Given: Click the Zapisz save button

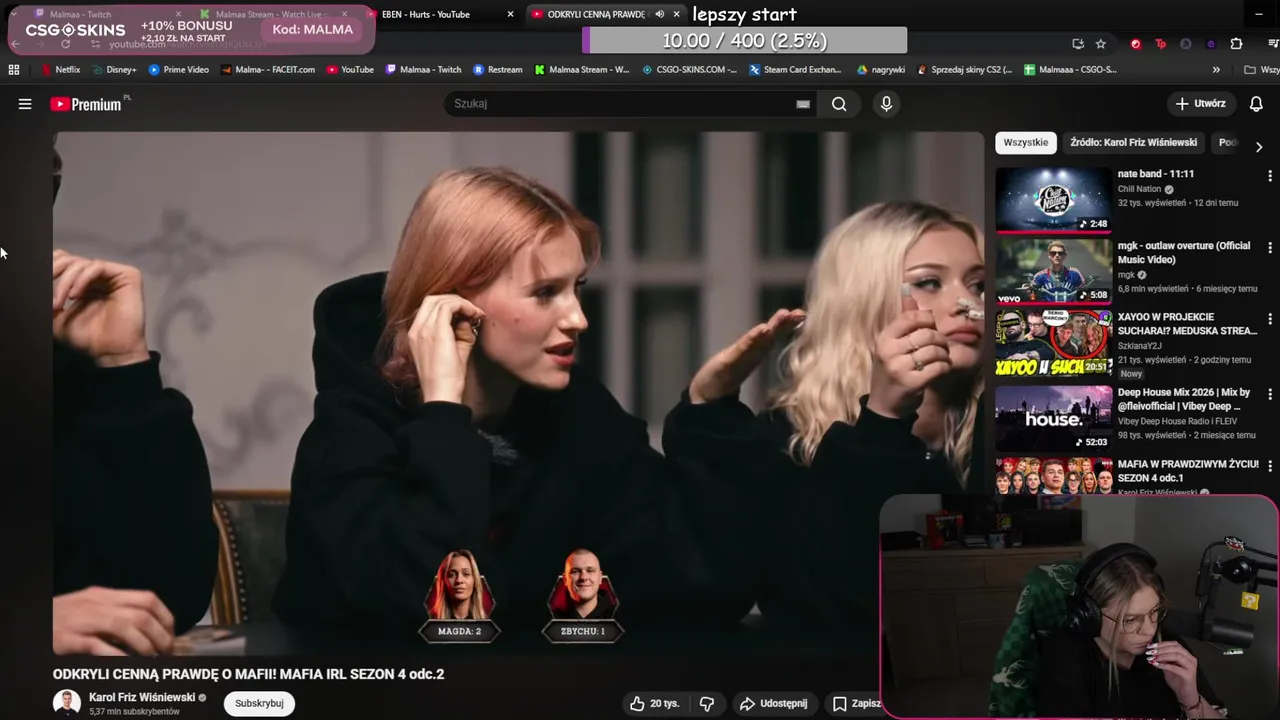Looking at the screenshot, I should [856, 704].
